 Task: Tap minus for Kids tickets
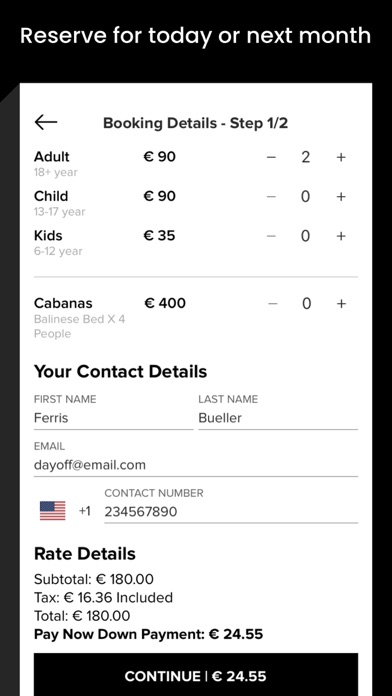point(271,236)
